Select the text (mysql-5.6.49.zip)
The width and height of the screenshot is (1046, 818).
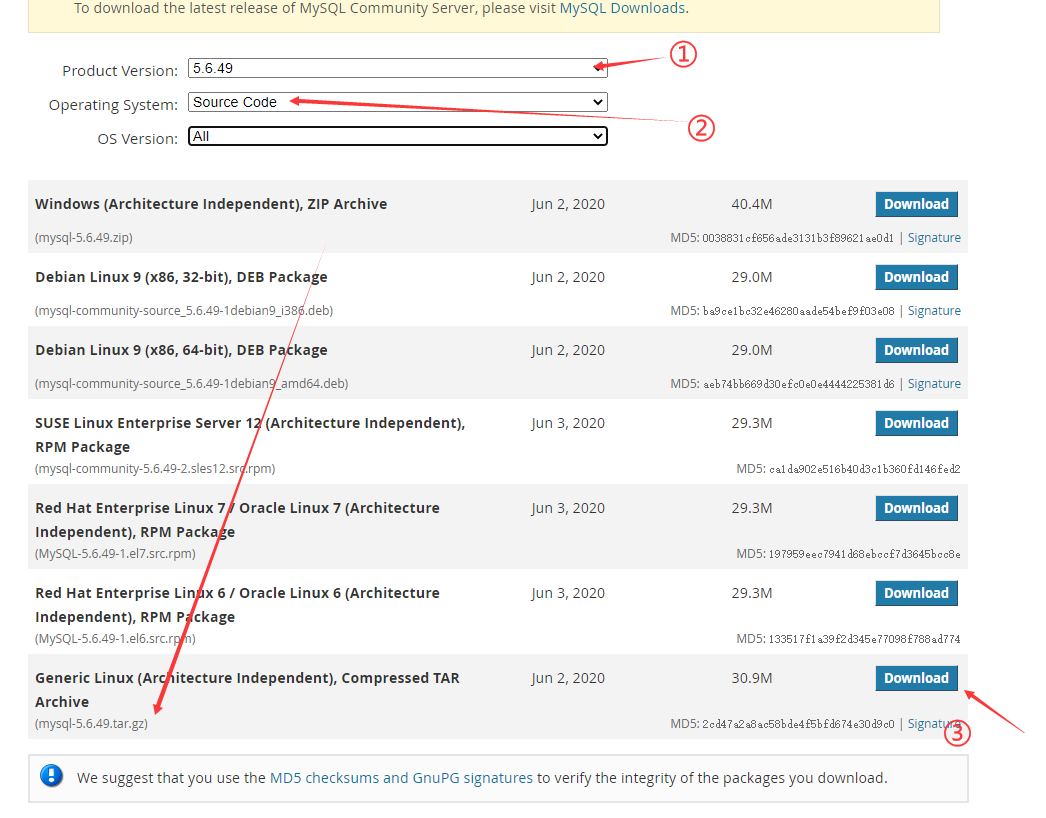(84, 238)
